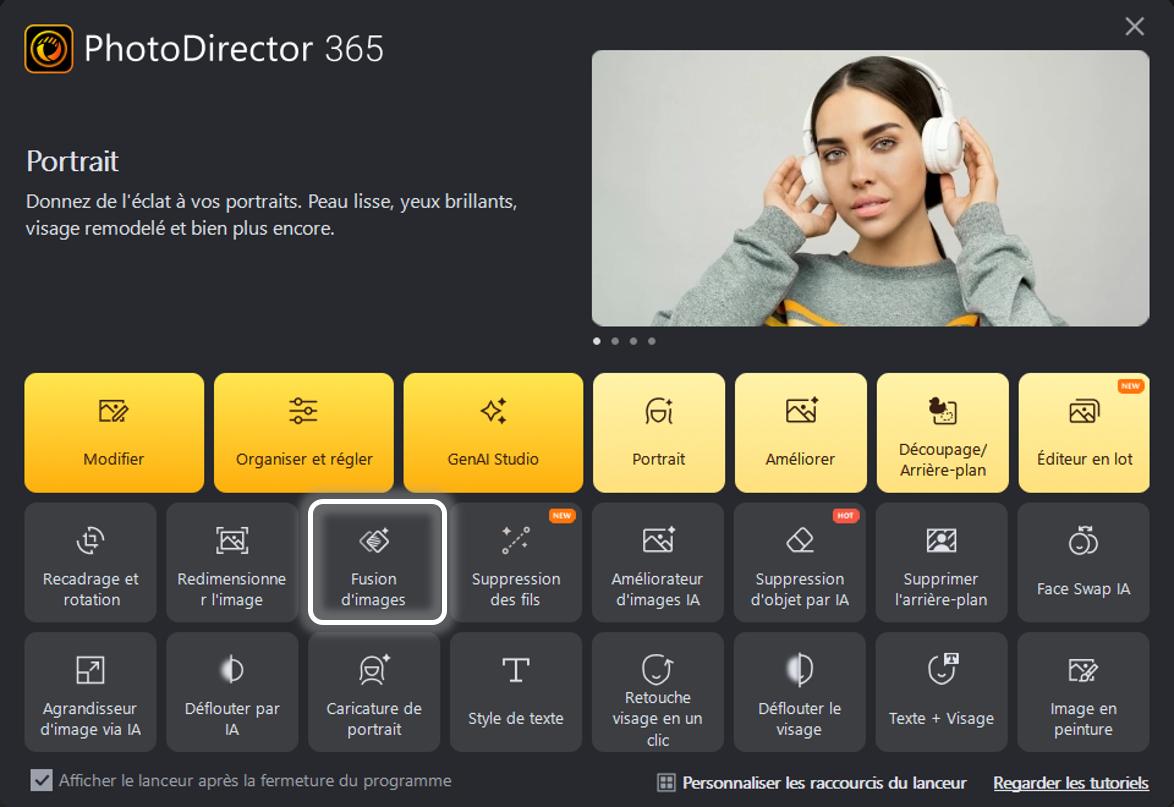Open Supprimer l'arrière-plan
1174x807 pixels.
point(941,562)
